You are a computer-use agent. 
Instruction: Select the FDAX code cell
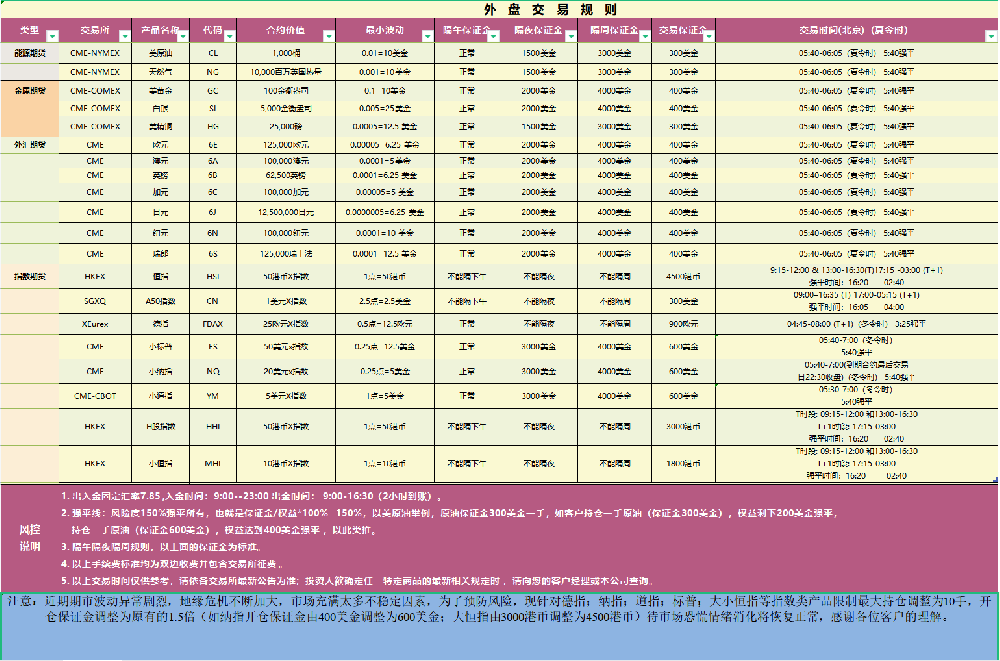[x=212, y=323]
